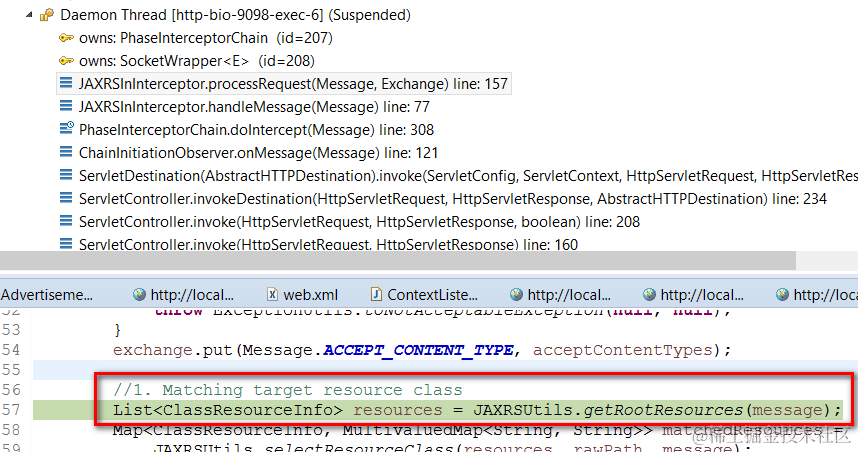Screen dimensions: 858x452
Task: Click the stack frame icon for JAXRSInInterceptor.handleMessage
Action: point(66,106)
